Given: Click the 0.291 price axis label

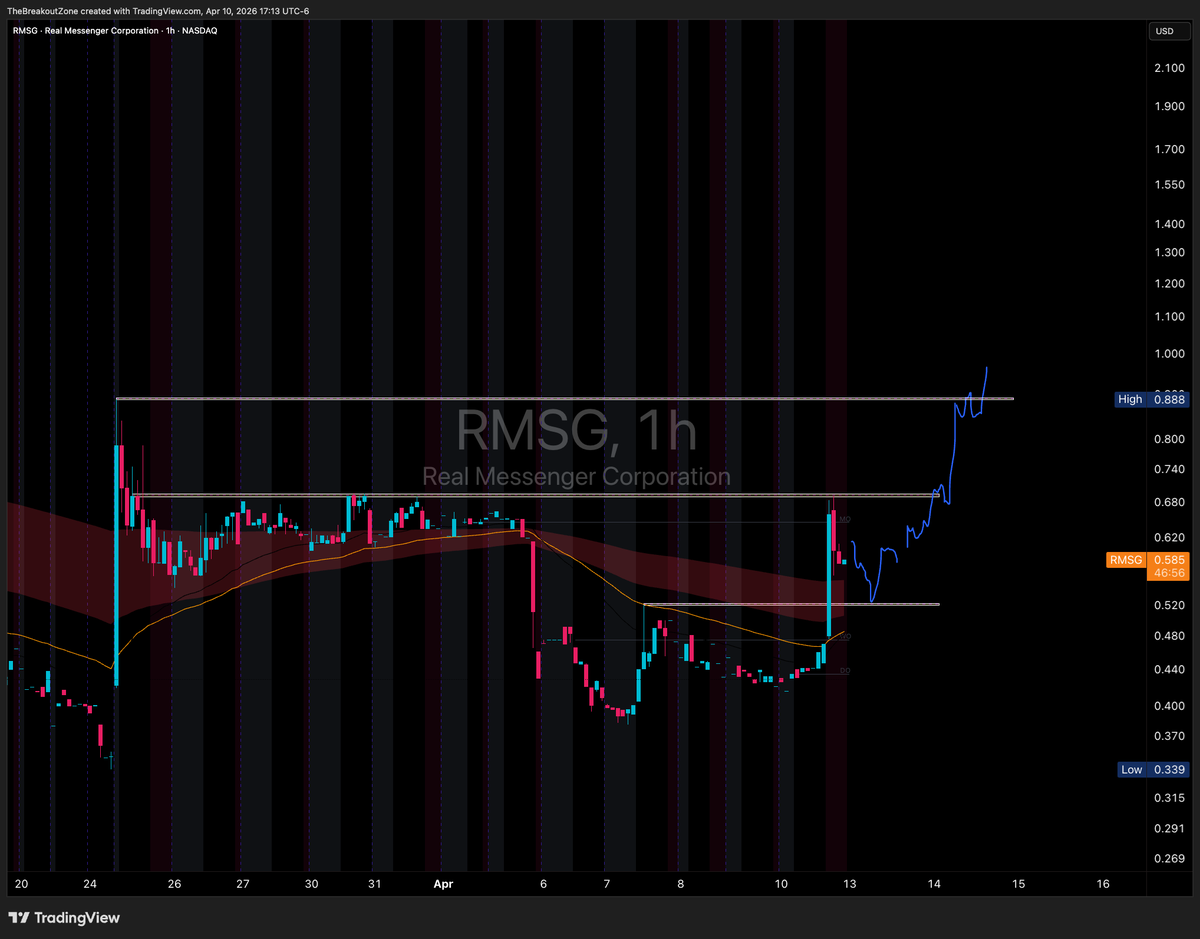Looking at the screenshot, I should [x=1169, y=828].
